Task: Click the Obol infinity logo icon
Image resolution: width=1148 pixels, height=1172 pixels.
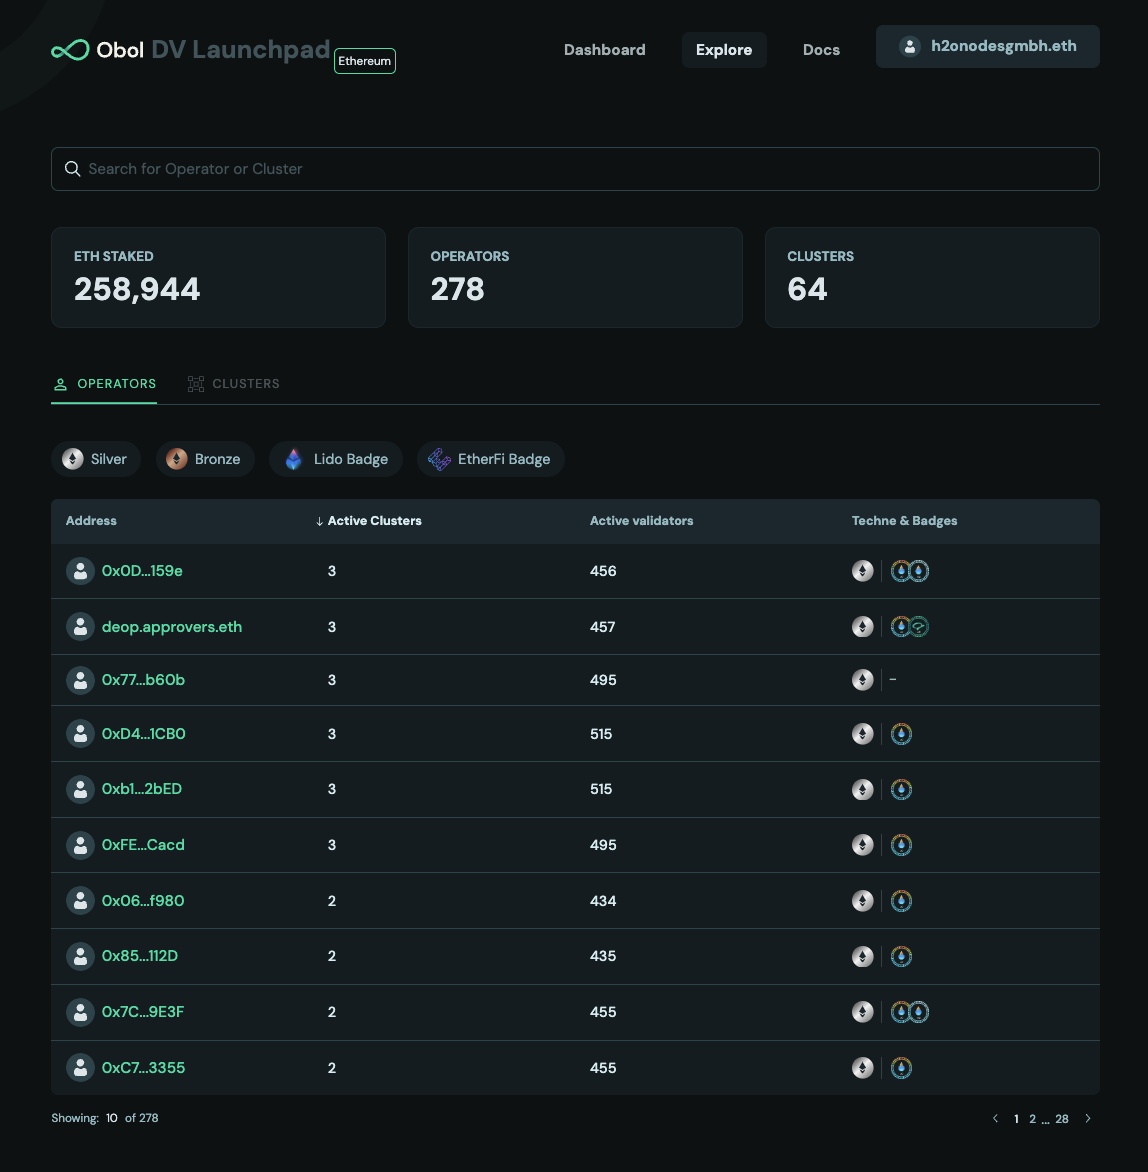Action: click(x=70, y=50)
